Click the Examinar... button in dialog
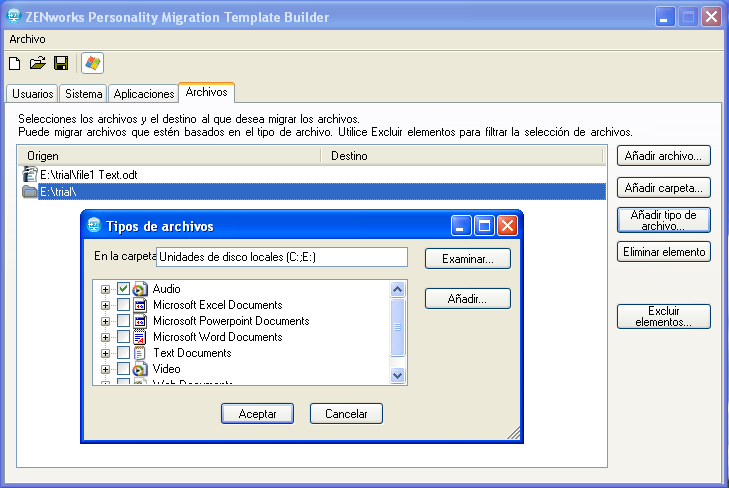The width and height of the screenshot is (729, 488). (468, 259)
